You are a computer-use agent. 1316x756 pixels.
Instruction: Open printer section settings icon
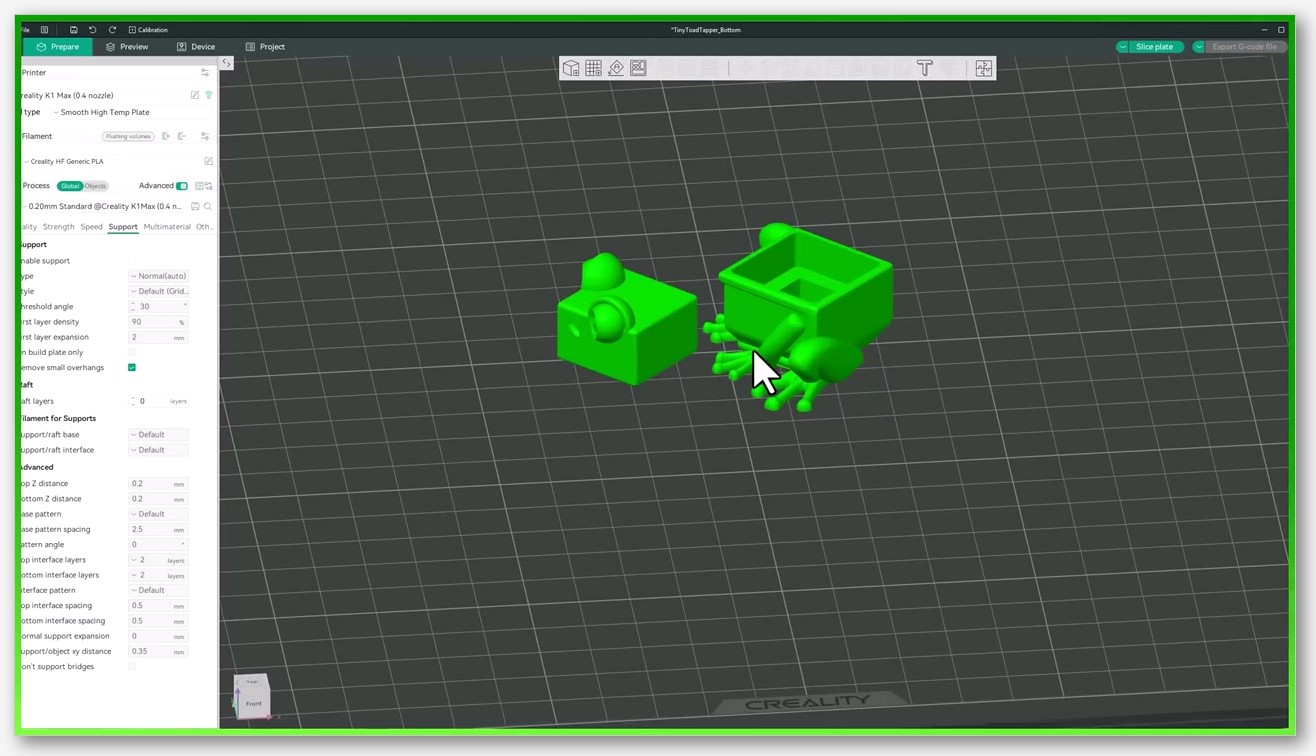click(x=205, y=73)
